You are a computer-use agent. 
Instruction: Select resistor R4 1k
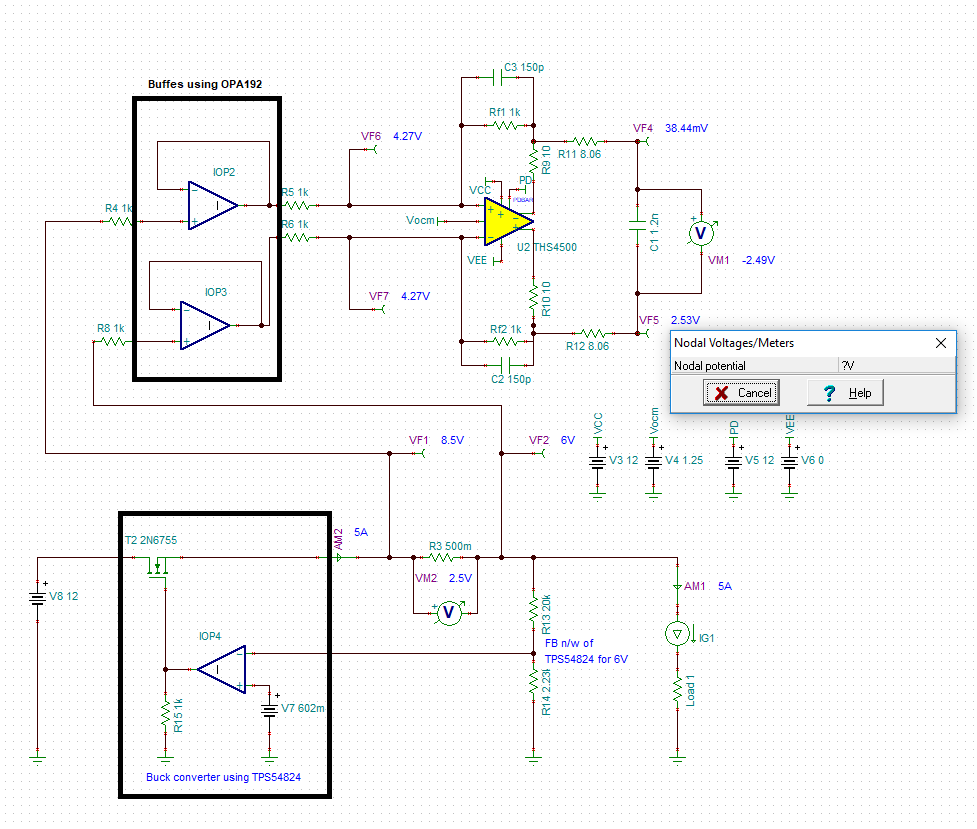120,221
